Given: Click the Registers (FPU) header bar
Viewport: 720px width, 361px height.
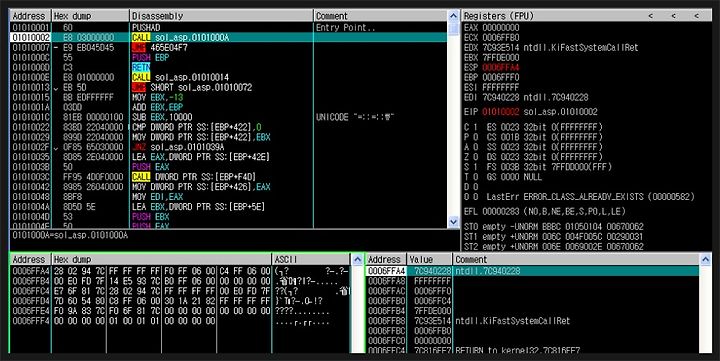Looking at the screenshot, I should (x=586, y=16).
